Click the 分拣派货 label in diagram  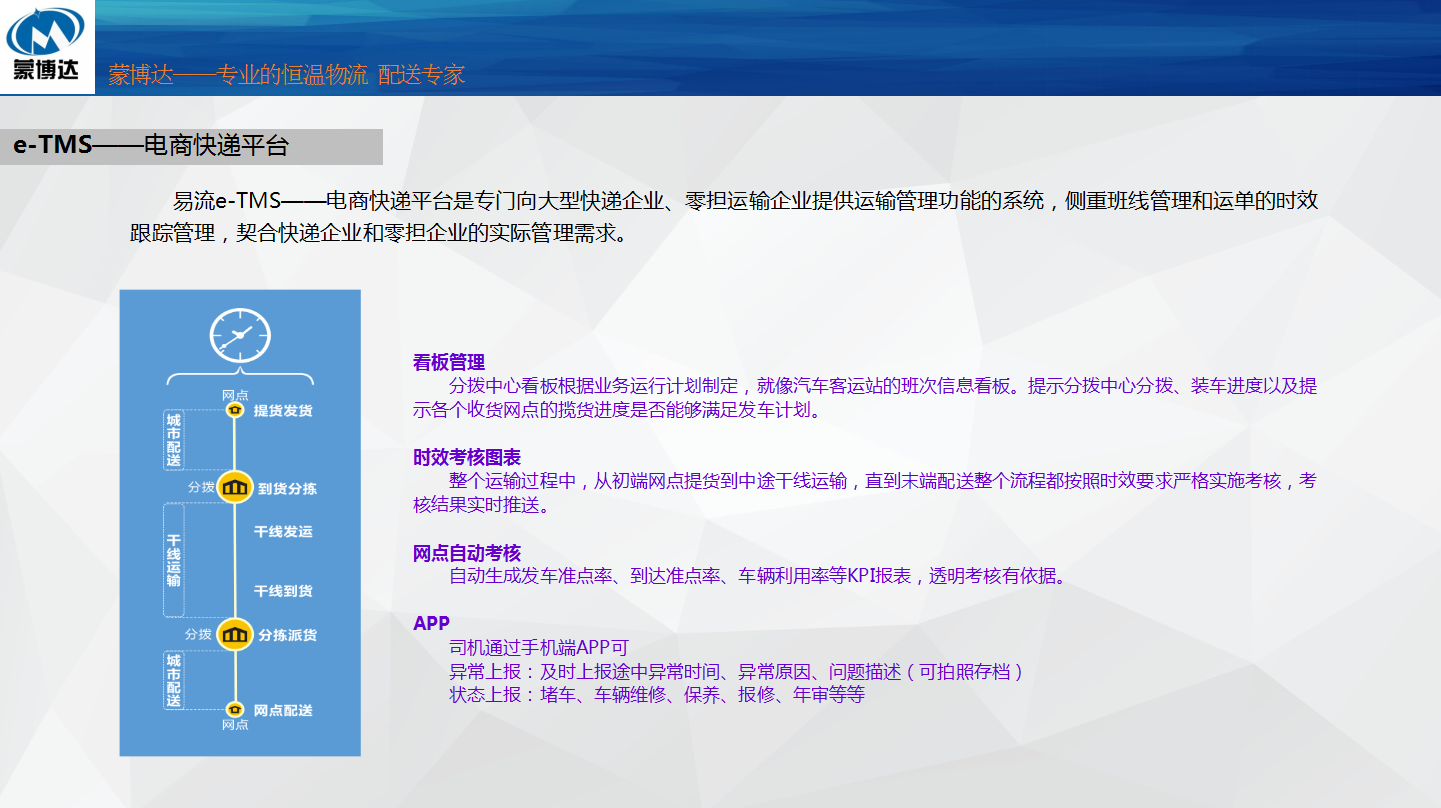click(288, 635)
